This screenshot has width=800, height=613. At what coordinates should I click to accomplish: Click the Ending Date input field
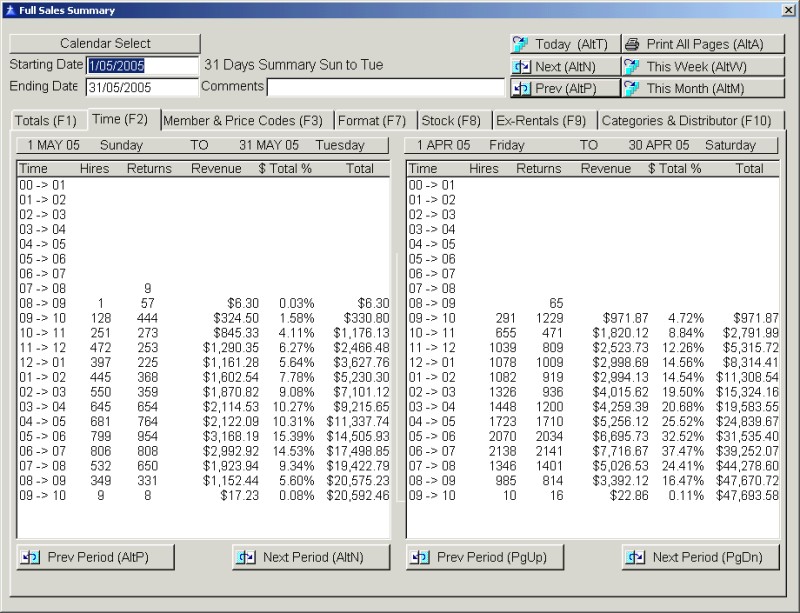click(x=142, y=87)
